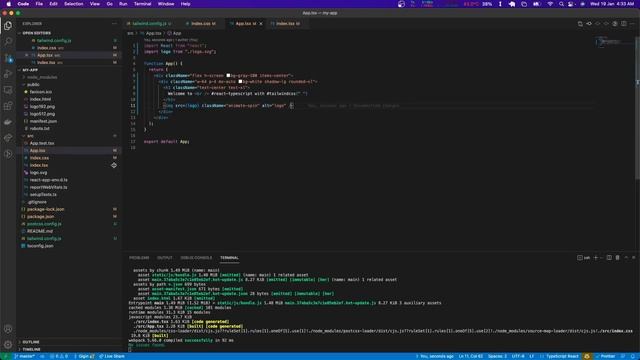The width and height of the screenshot is (640, 360).
Task: Click the notifications bell in status bar
Action: tap(633, 356)
